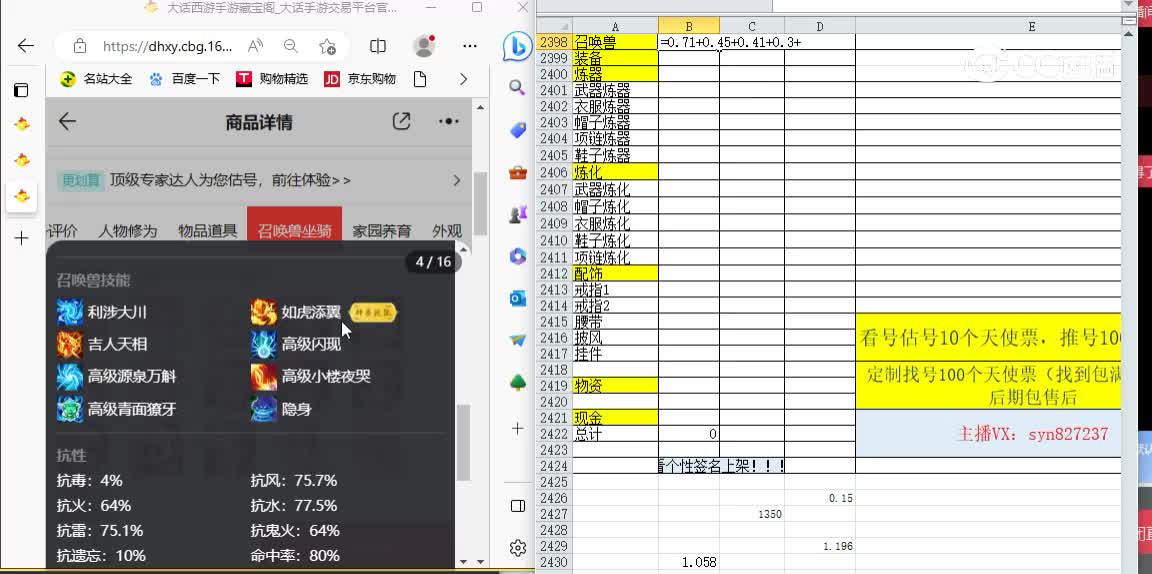Open tab actions menu icon
This screenshot has width=1152, height=574.
21,90
